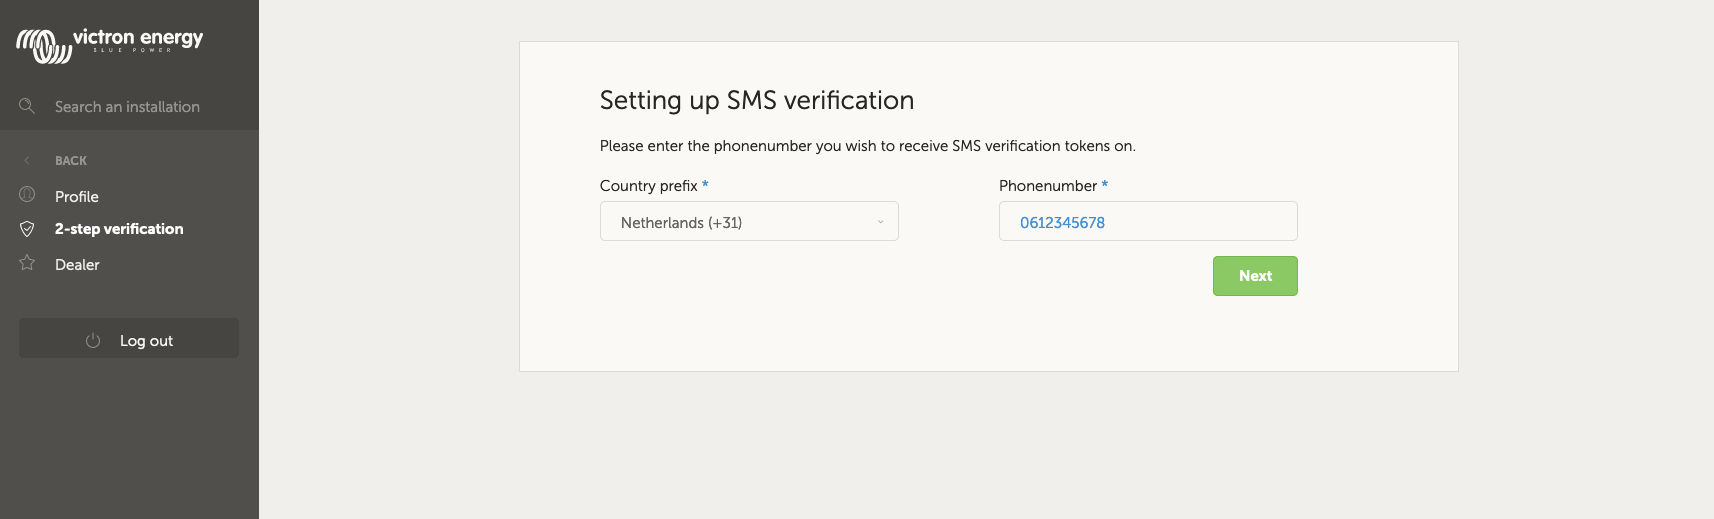Click the power icon in Log out
The image size is (1714, 519).
[x=93, y=340]
